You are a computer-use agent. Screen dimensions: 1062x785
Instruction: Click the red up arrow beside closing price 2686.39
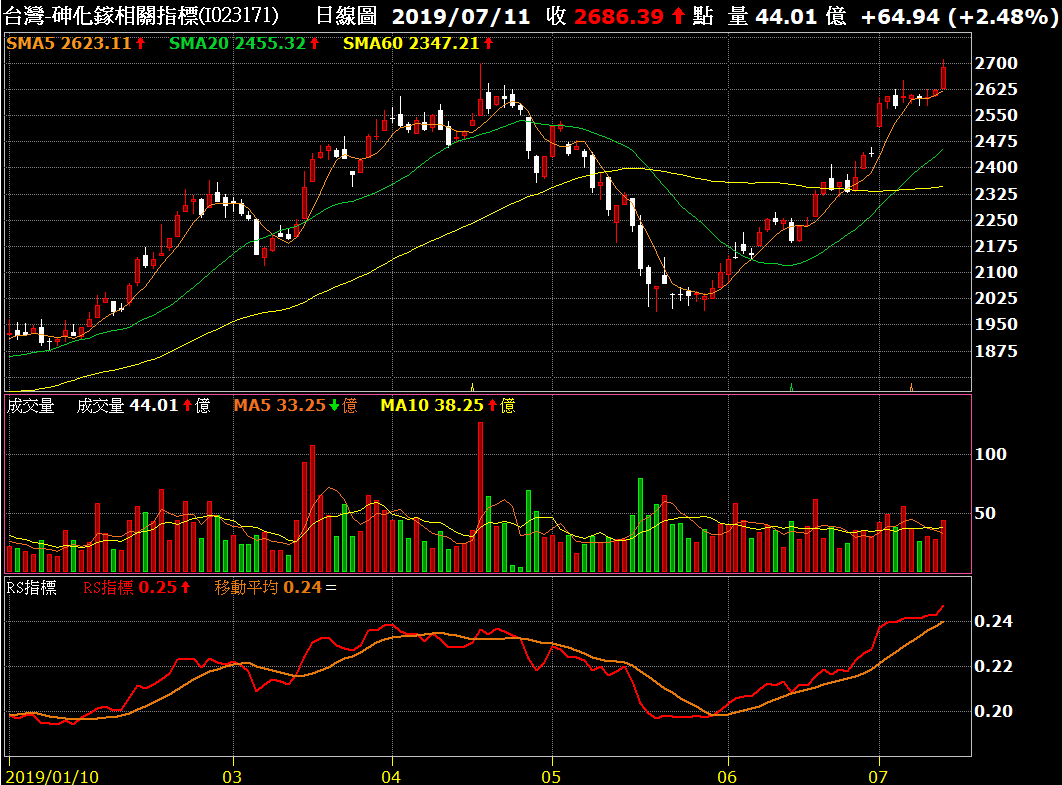click(x=679, y=17)
